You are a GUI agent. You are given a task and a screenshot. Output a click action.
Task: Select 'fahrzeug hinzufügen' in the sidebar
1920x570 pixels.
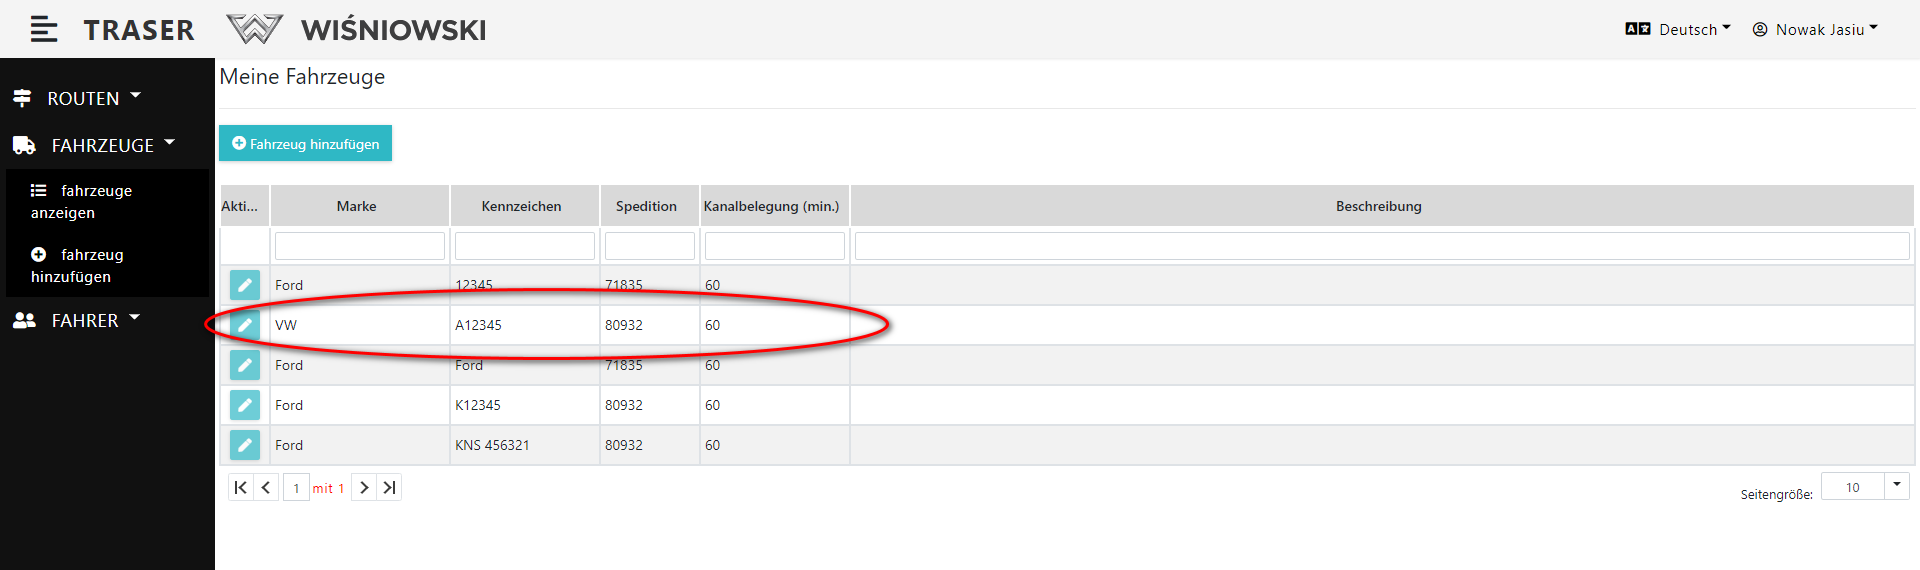[78, 265]
